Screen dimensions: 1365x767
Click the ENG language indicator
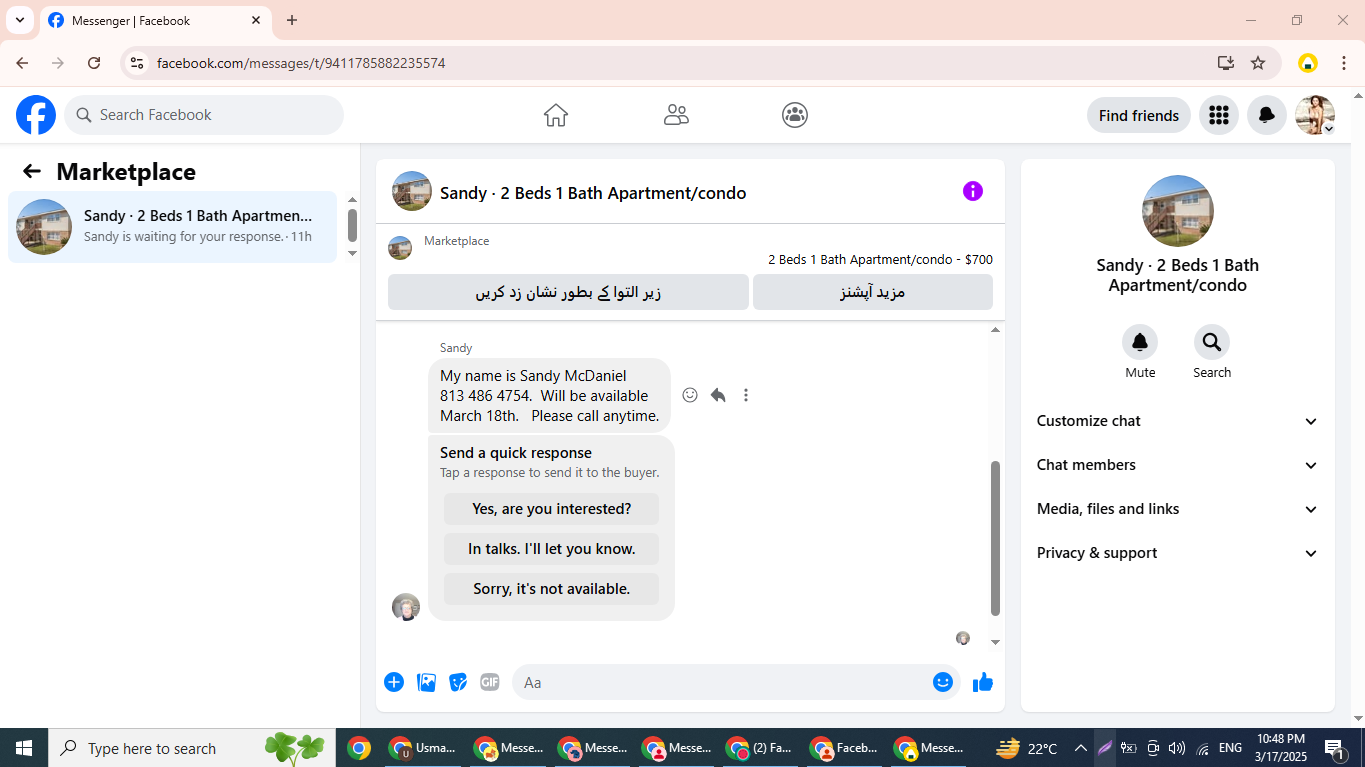[1230, 748]
